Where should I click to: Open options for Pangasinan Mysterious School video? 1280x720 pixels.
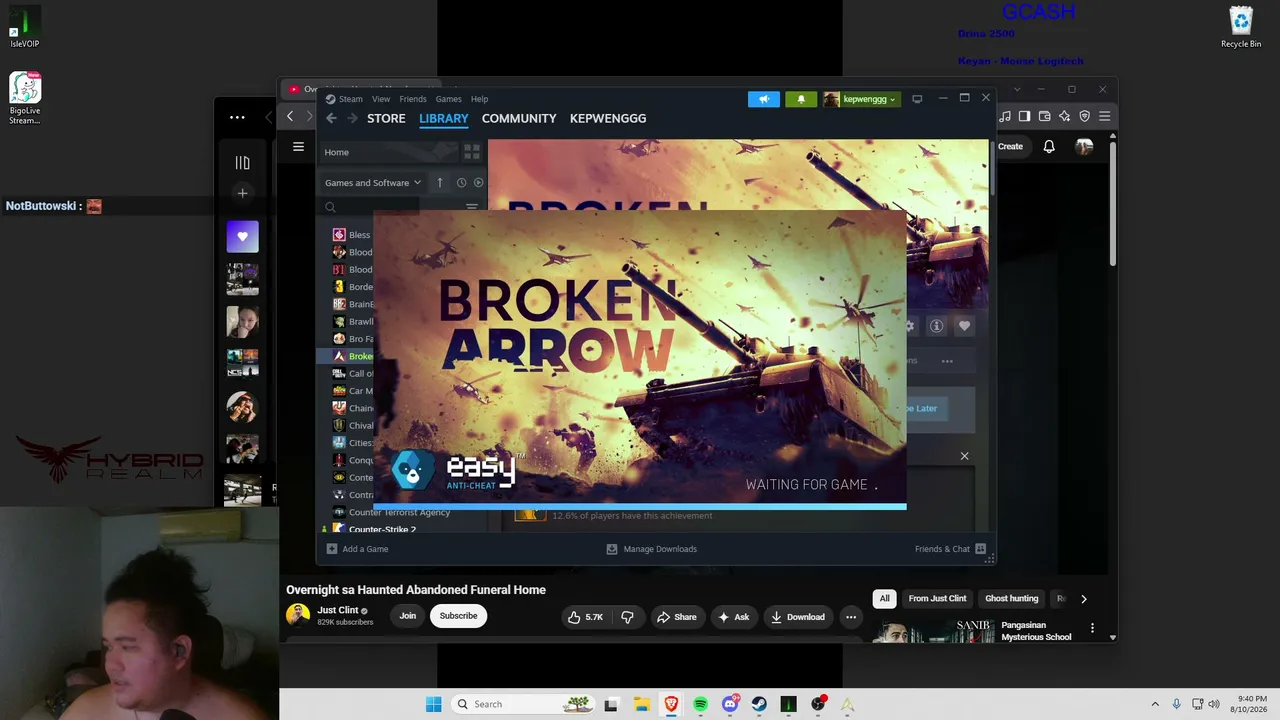[1092, 628]
